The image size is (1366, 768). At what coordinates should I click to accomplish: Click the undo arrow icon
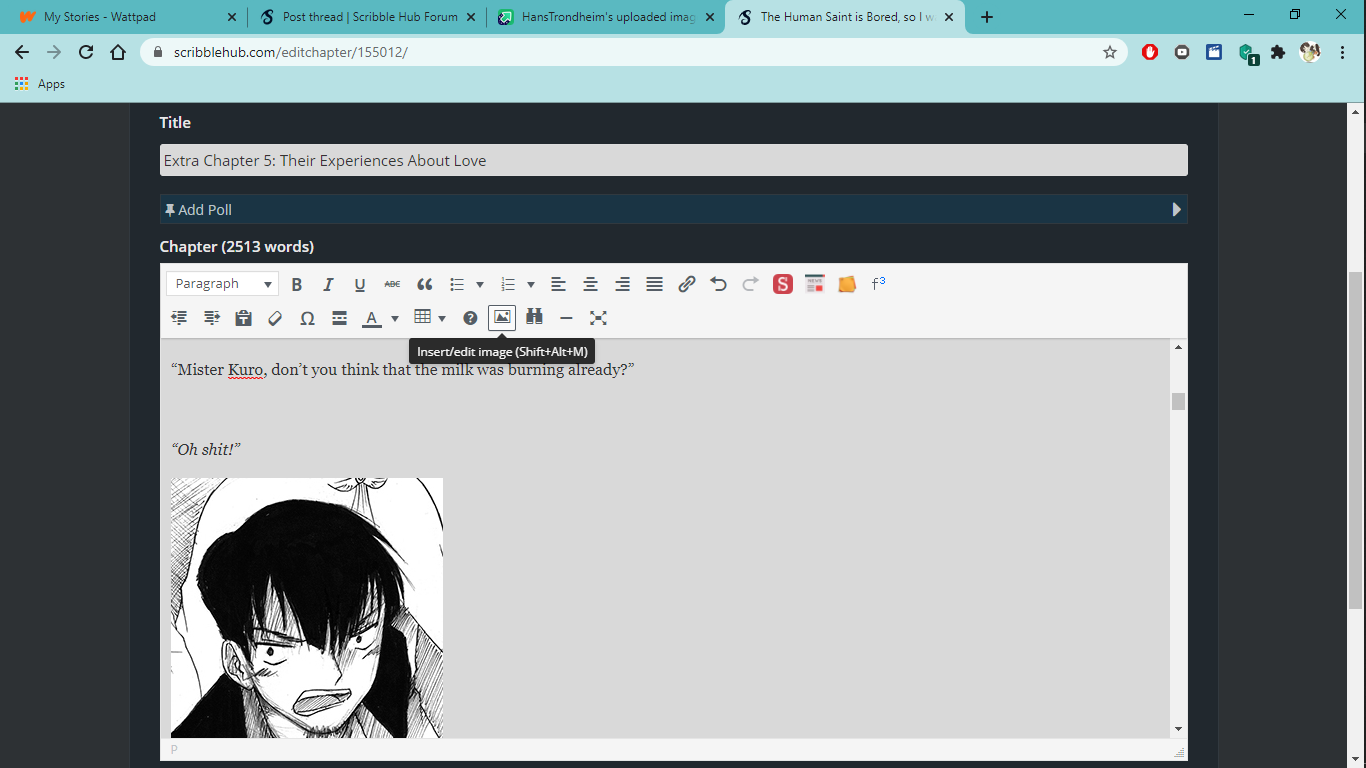click(x=718, y=284)
